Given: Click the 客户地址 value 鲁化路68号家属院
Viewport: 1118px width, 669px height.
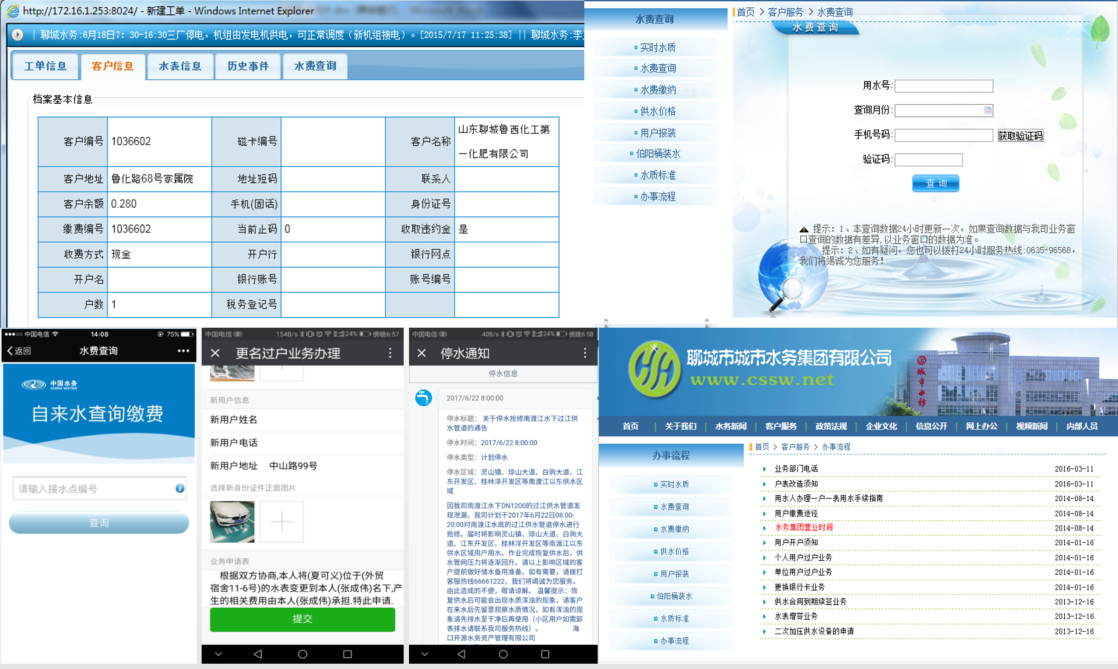Looking at the screenshot, I should pyautogui.click(x=152, y=179).
